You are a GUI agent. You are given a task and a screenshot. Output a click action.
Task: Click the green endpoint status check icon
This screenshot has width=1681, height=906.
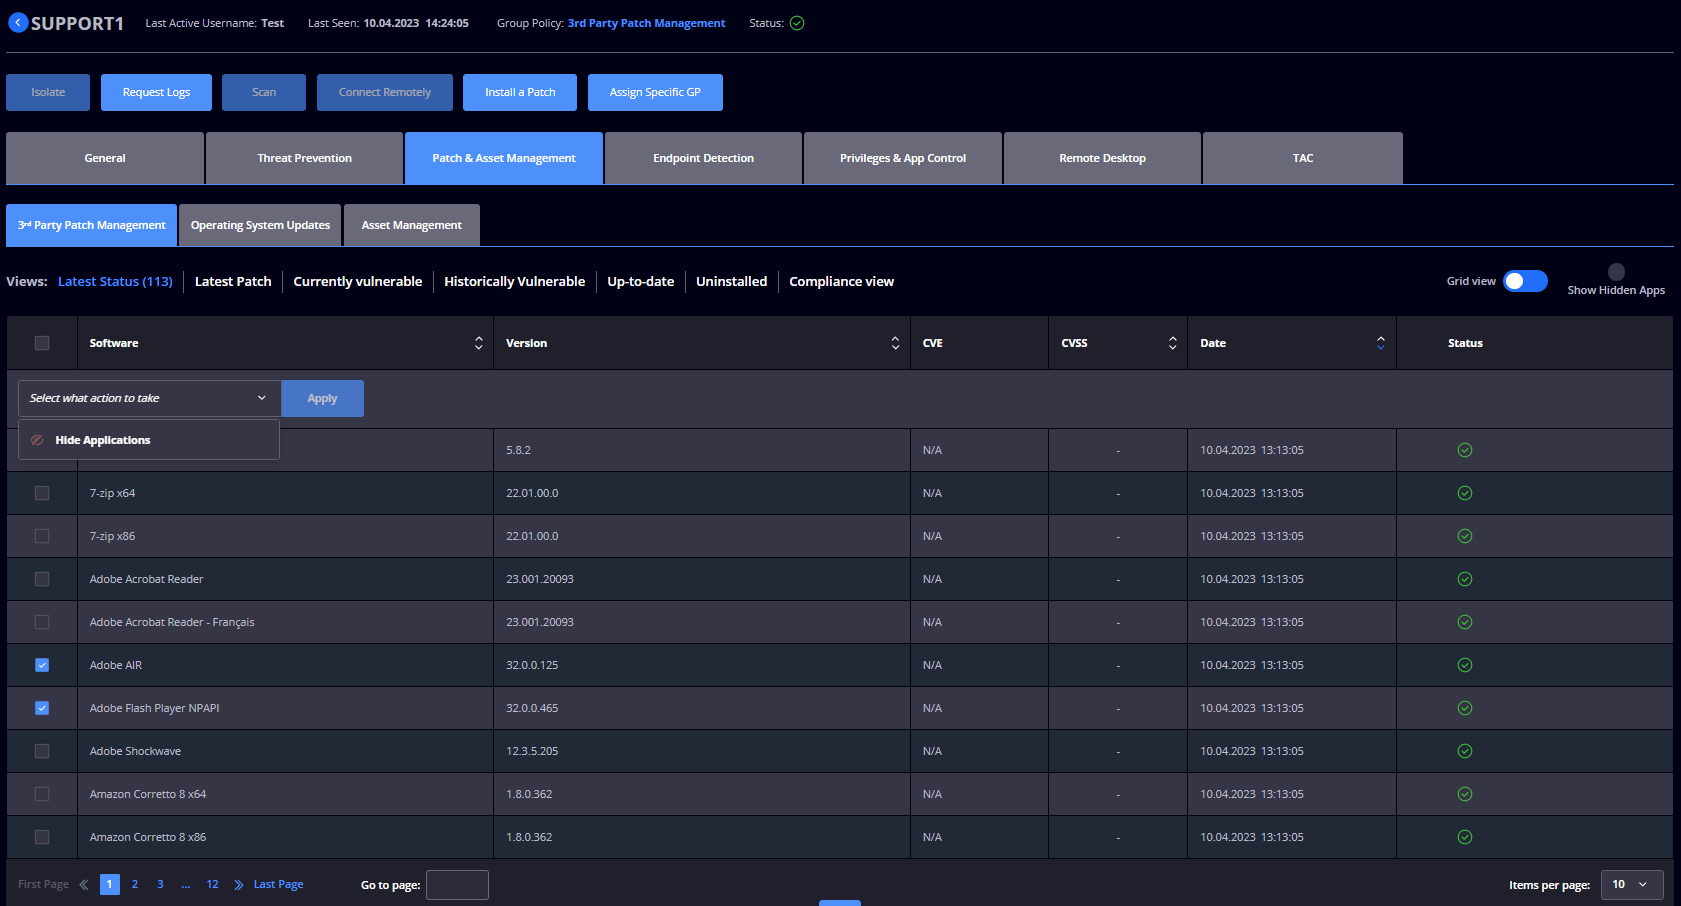point(797,23)
